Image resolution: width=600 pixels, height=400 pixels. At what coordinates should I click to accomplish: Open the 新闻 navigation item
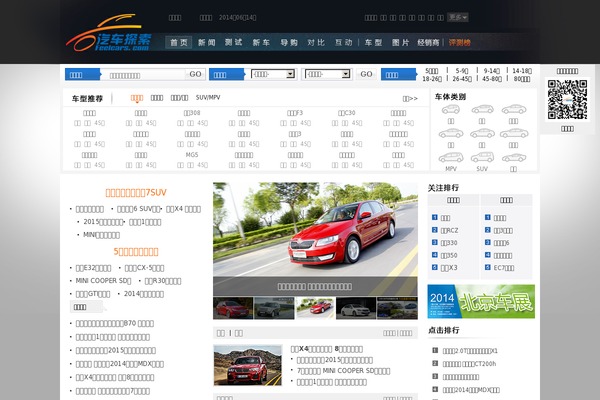(x=207, y=42)
